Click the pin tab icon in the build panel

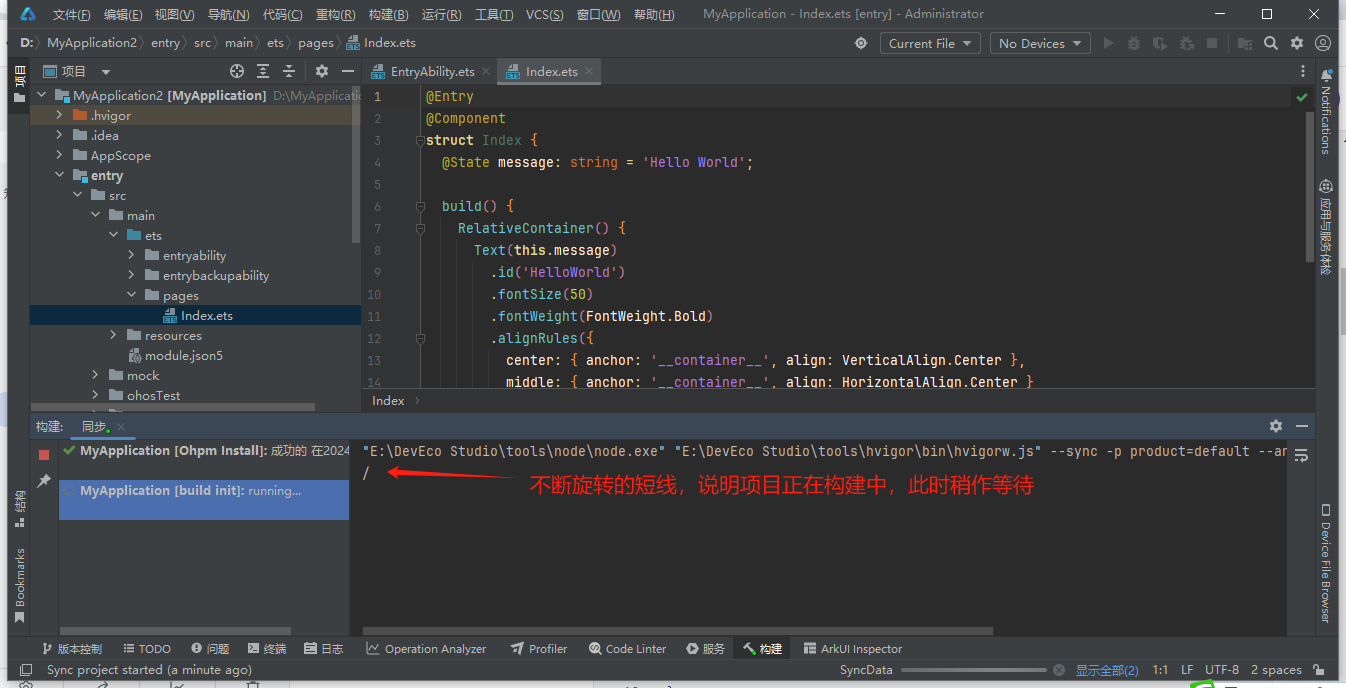click(44, 481)
